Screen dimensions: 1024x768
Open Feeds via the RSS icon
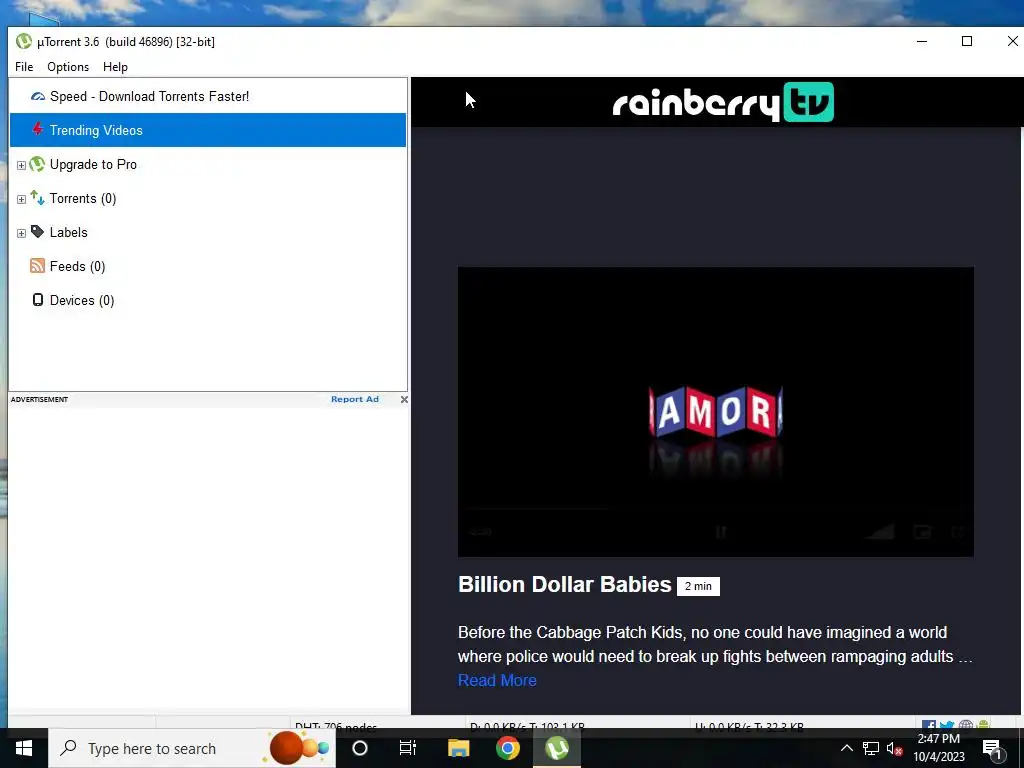point(37,266)
